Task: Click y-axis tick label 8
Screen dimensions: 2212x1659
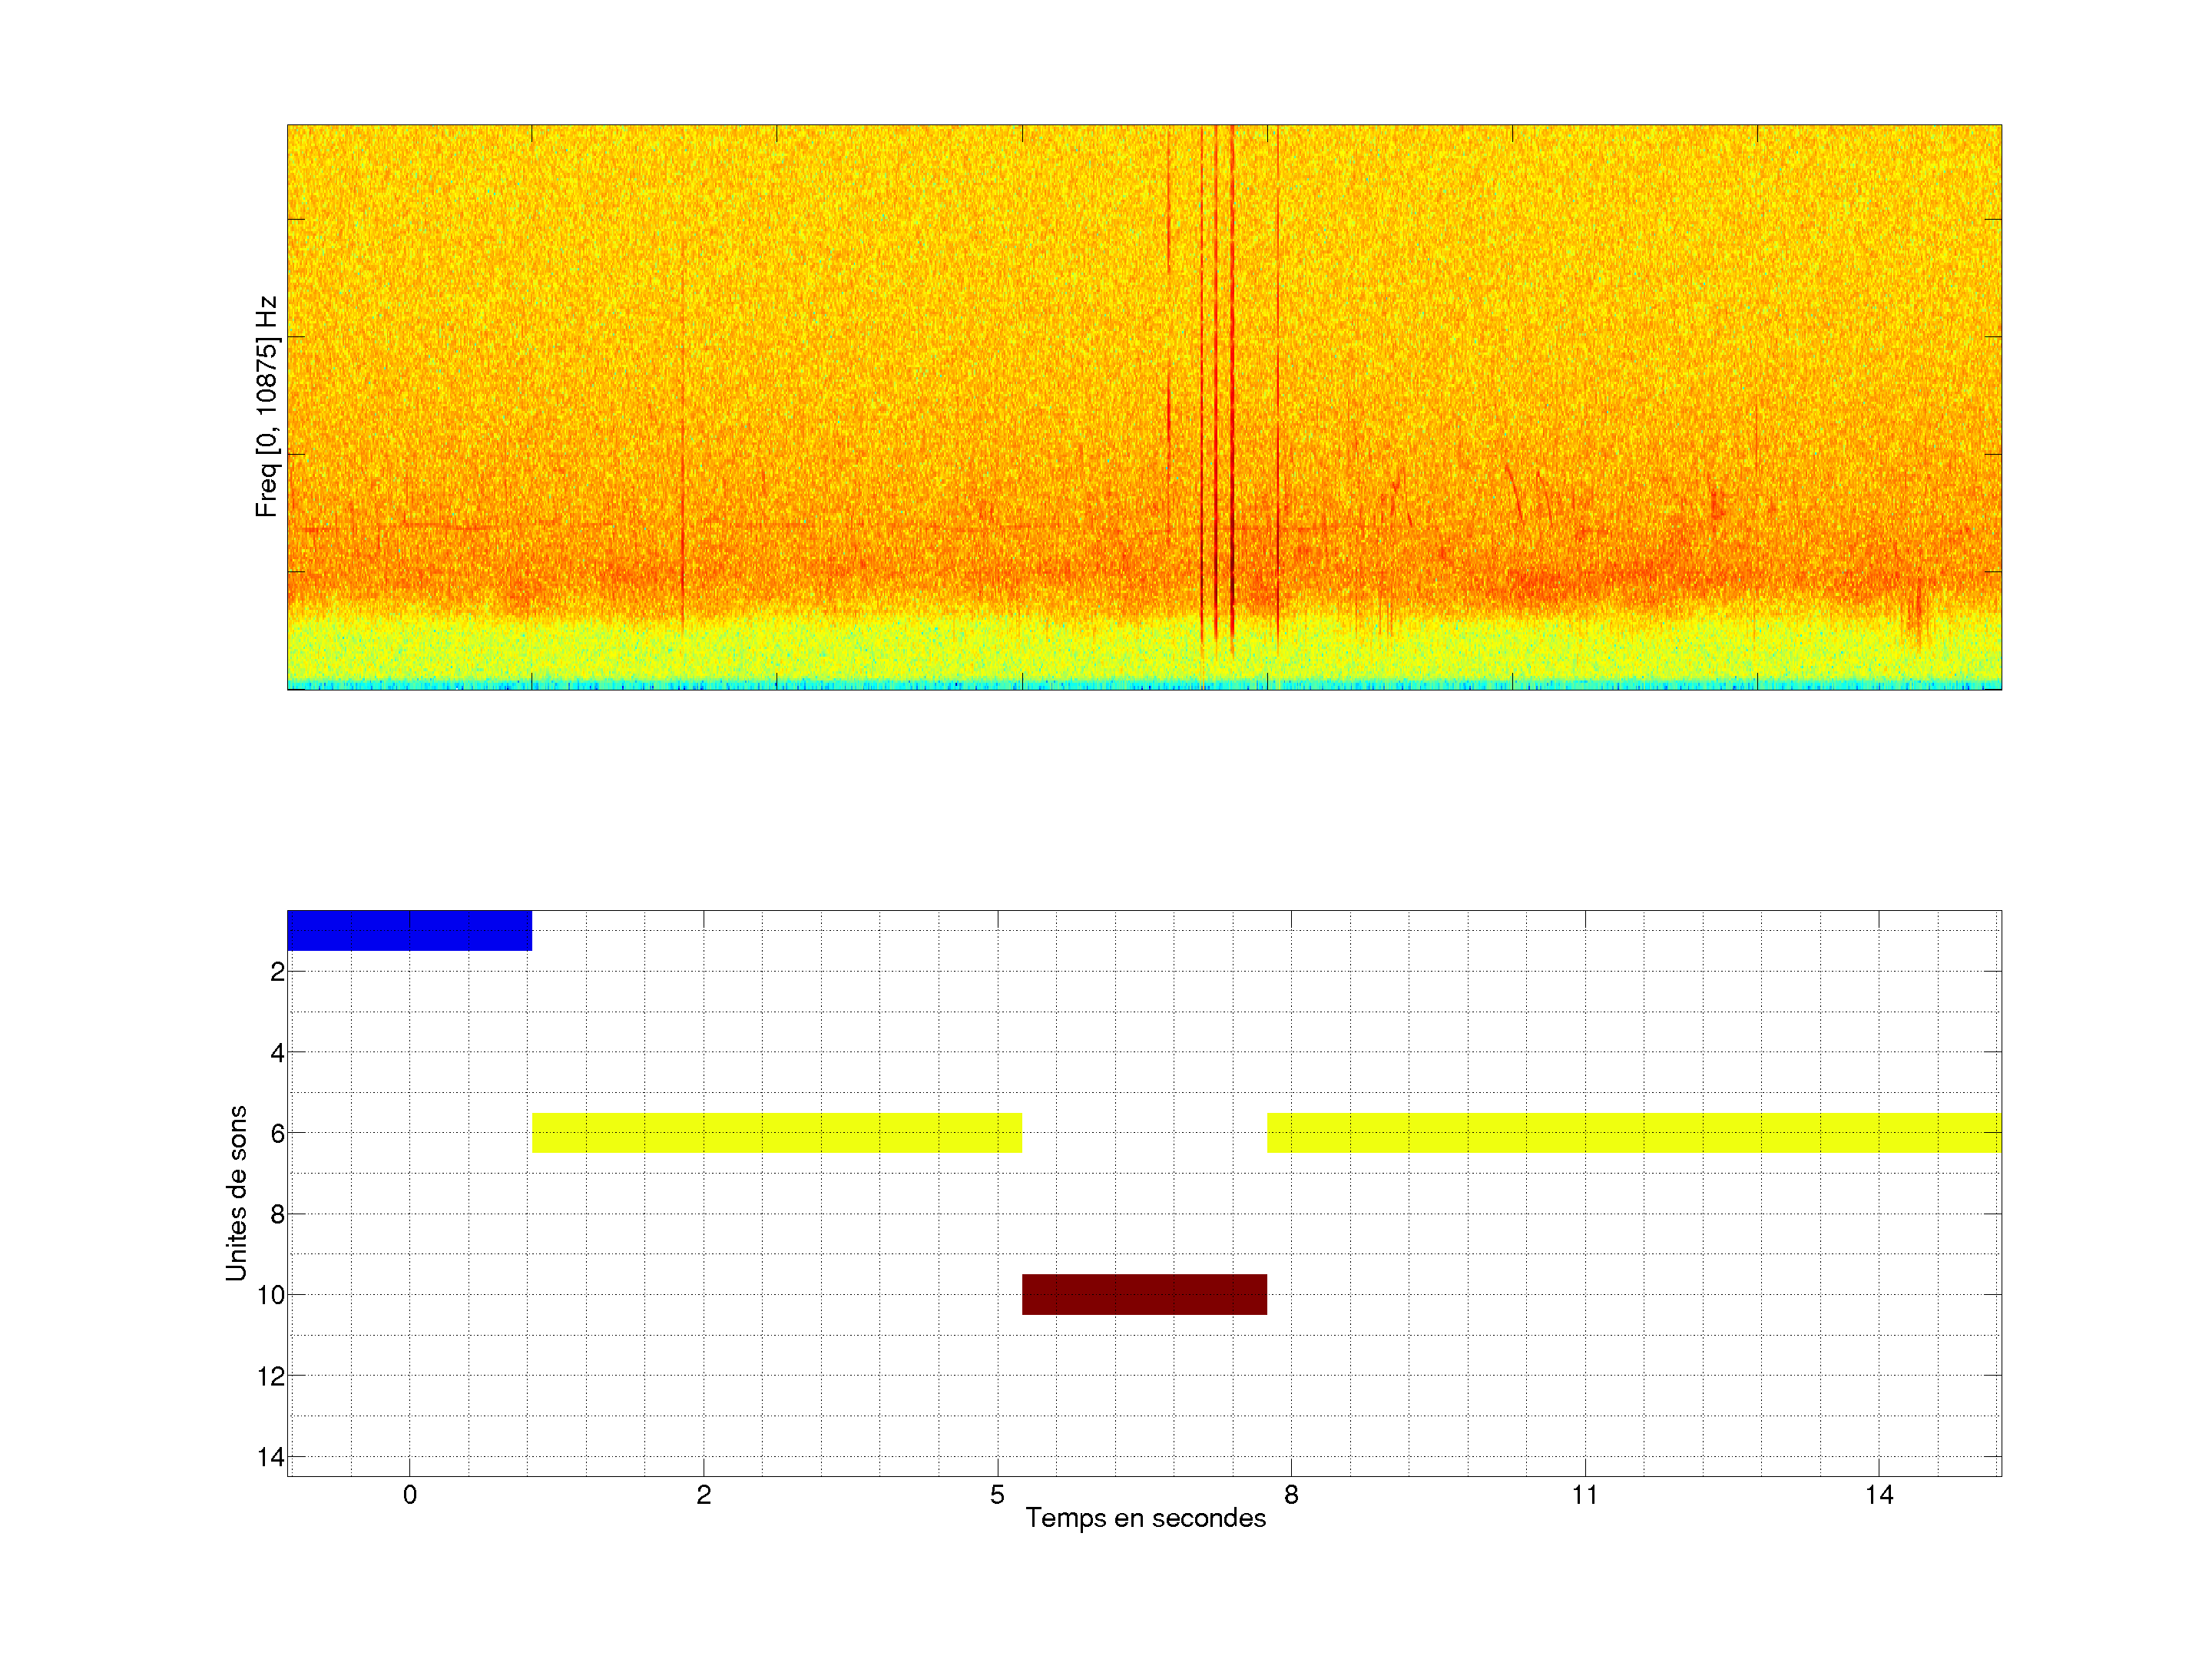Action: pyautogui.click(x=277, y=1214)
